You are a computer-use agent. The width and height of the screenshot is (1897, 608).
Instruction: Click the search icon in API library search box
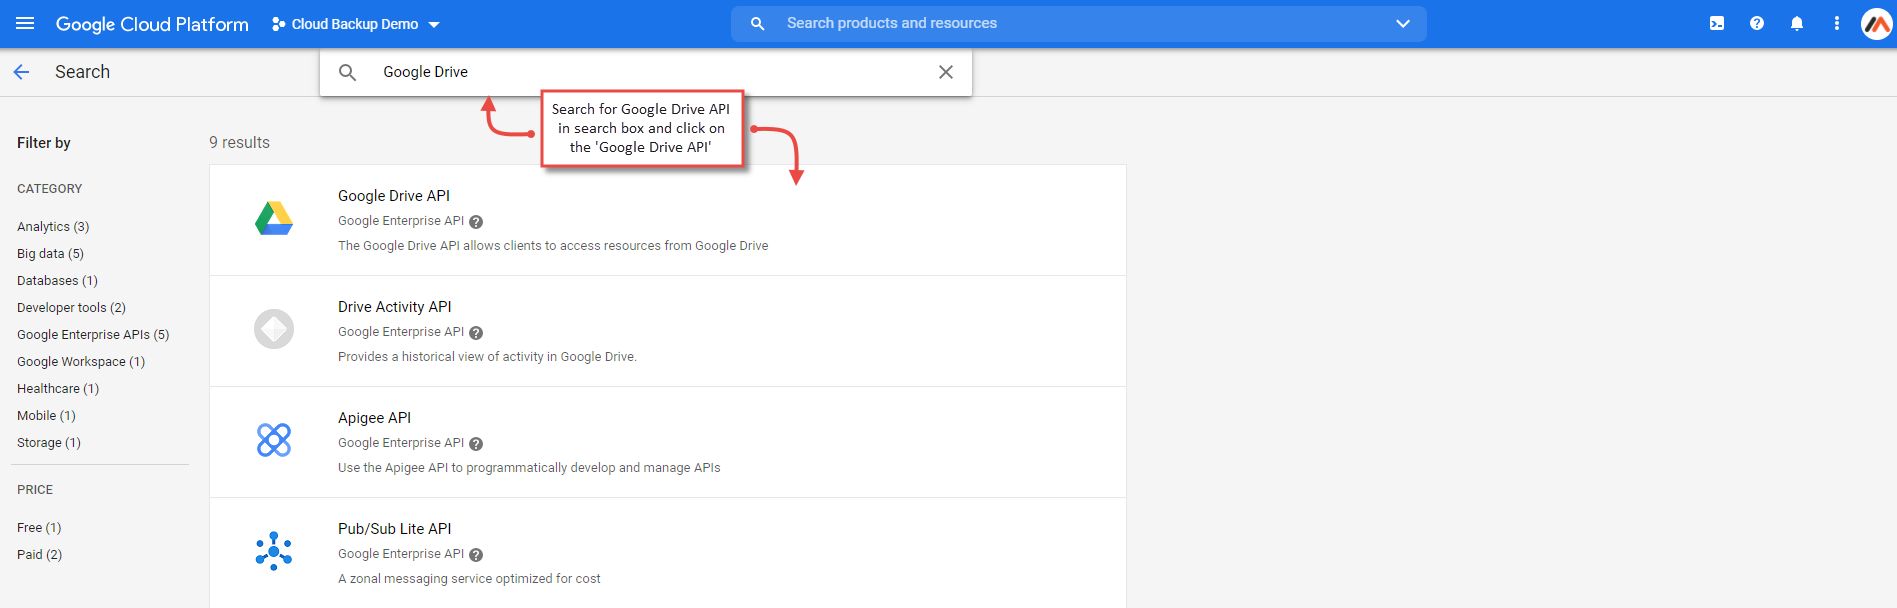[x=348, y=72]
